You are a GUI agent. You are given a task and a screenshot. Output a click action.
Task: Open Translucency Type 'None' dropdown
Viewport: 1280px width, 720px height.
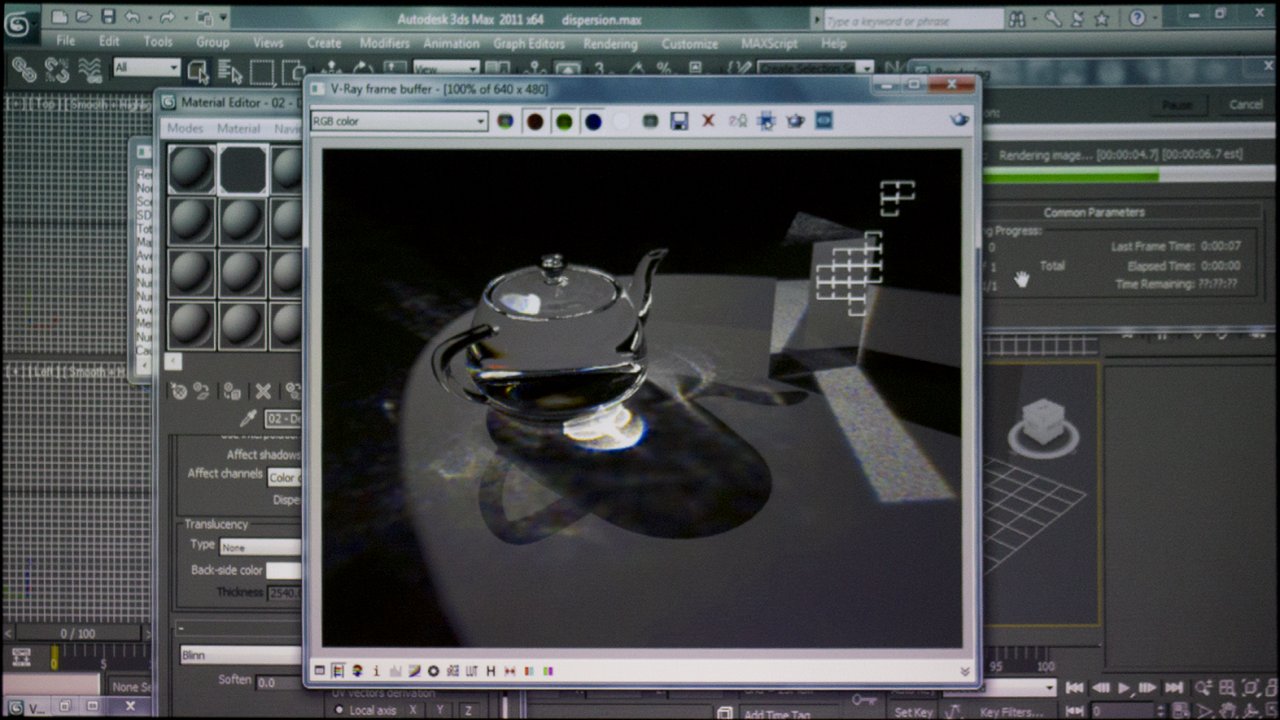(x=260, y=547)
